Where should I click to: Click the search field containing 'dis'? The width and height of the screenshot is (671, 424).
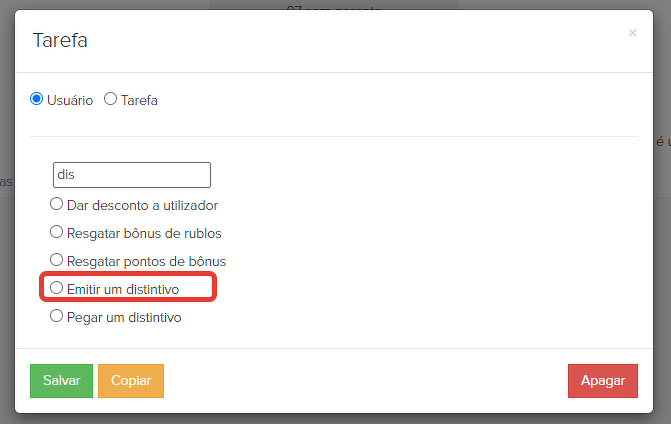(132, 174)
